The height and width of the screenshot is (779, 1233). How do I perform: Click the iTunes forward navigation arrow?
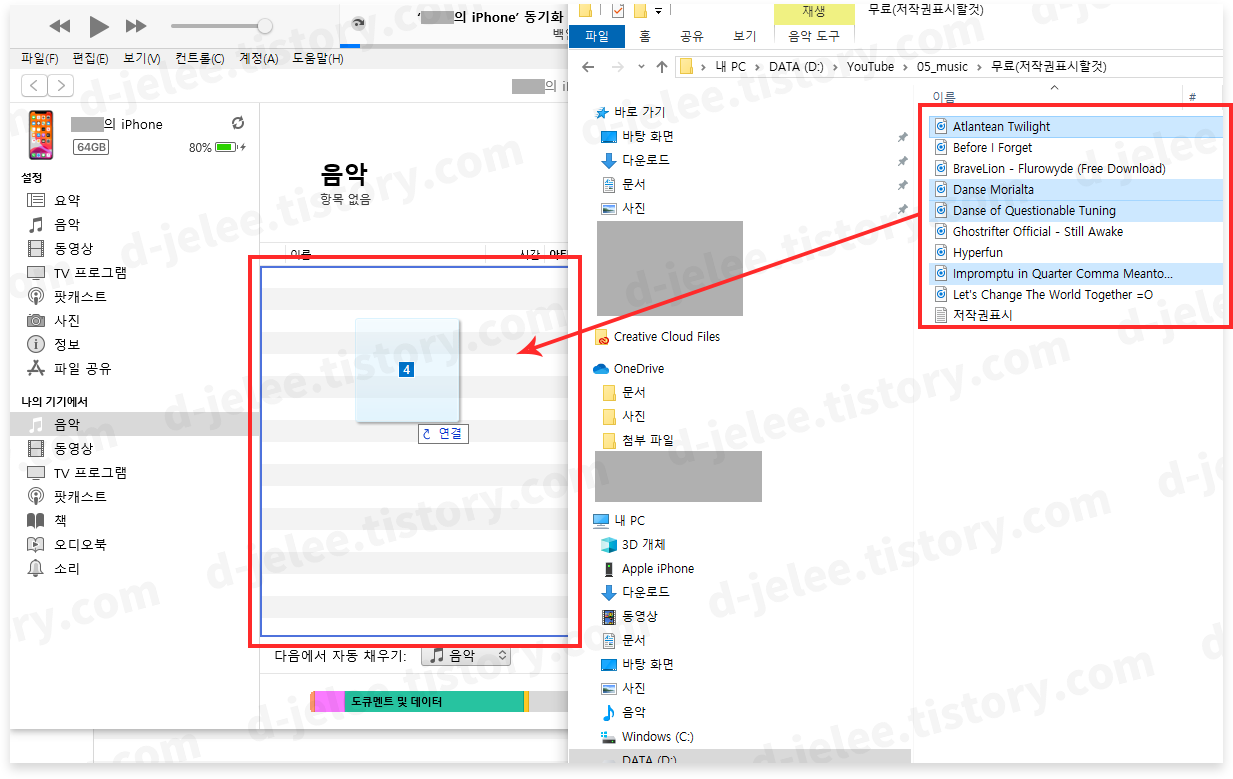click(61, 86)
